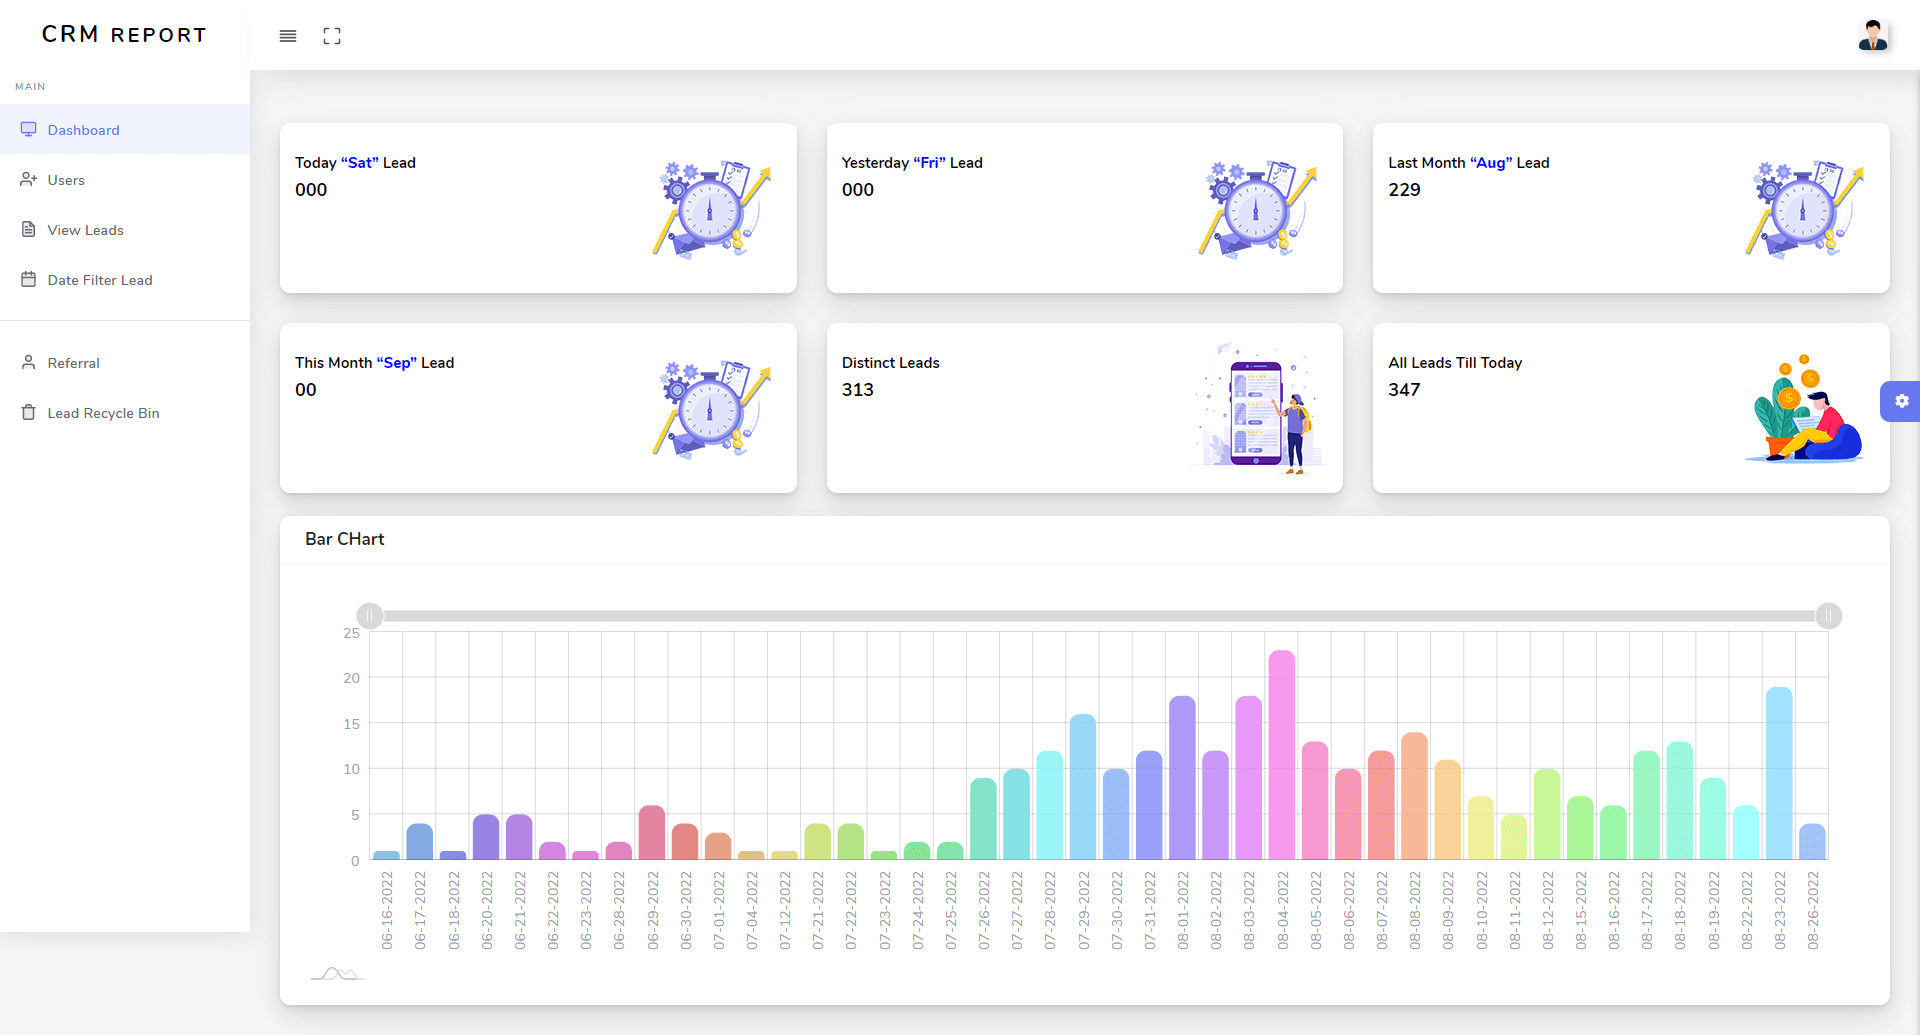The height and width of the screenshot is (1035, 1920).
Task: Click the CRM REPORT logo
Action: 124,35
